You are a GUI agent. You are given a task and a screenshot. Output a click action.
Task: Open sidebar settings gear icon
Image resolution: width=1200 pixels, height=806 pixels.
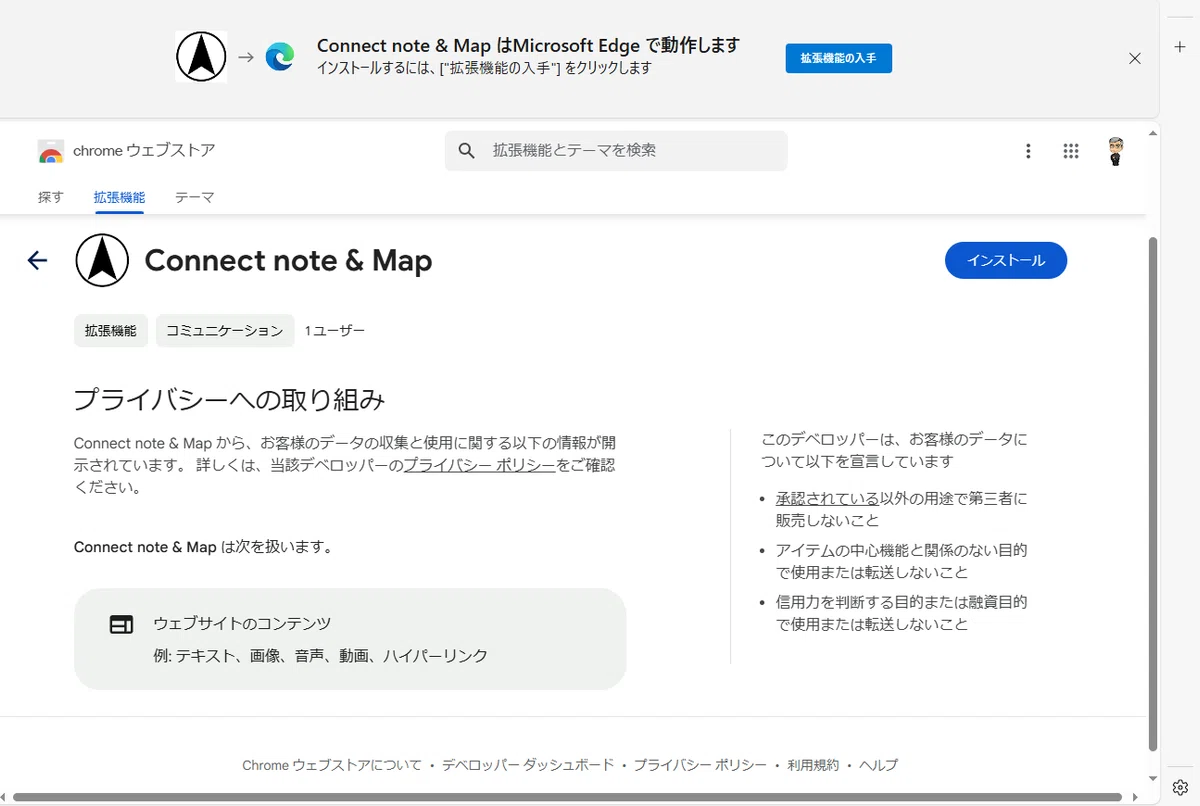[x=1180, y=787]
